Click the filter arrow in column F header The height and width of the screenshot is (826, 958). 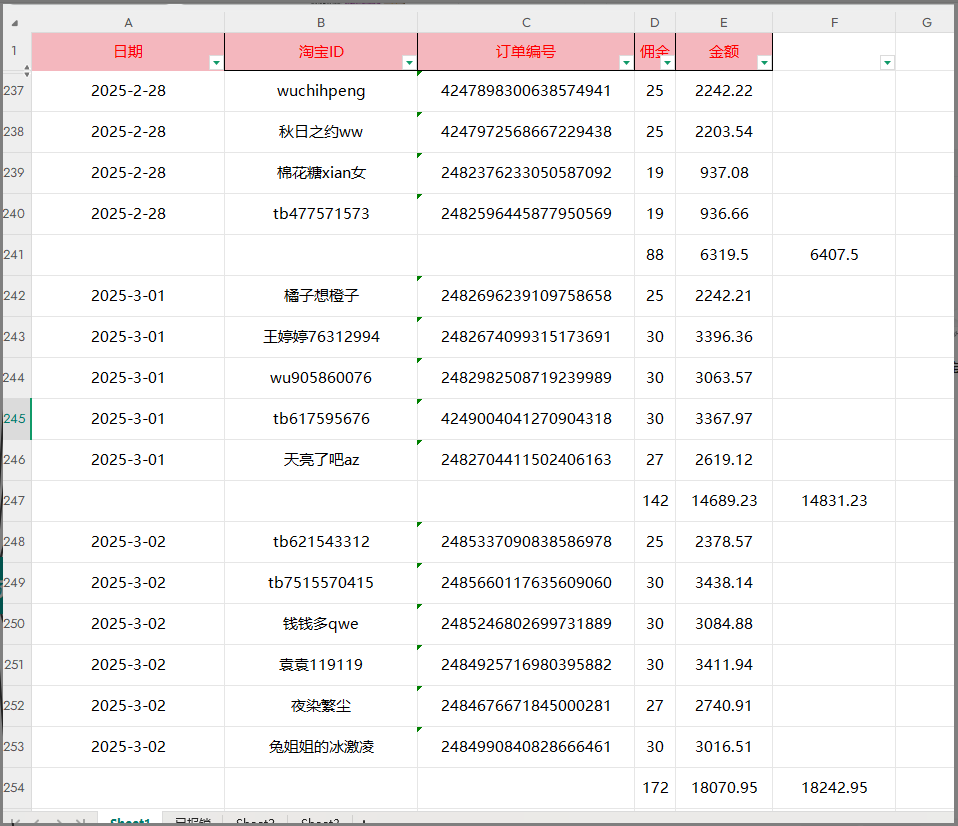[x=886, y=62]
